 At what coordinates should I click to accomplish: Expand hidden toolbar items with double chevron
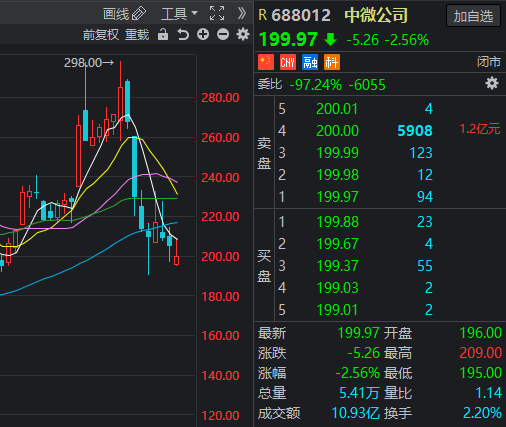pos(242,14)
